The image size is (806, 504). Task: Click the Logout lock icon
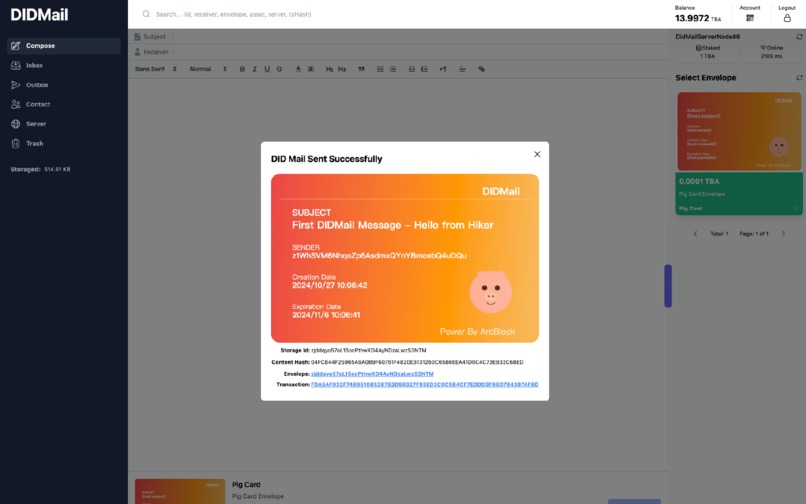click(x=787, y=18)
